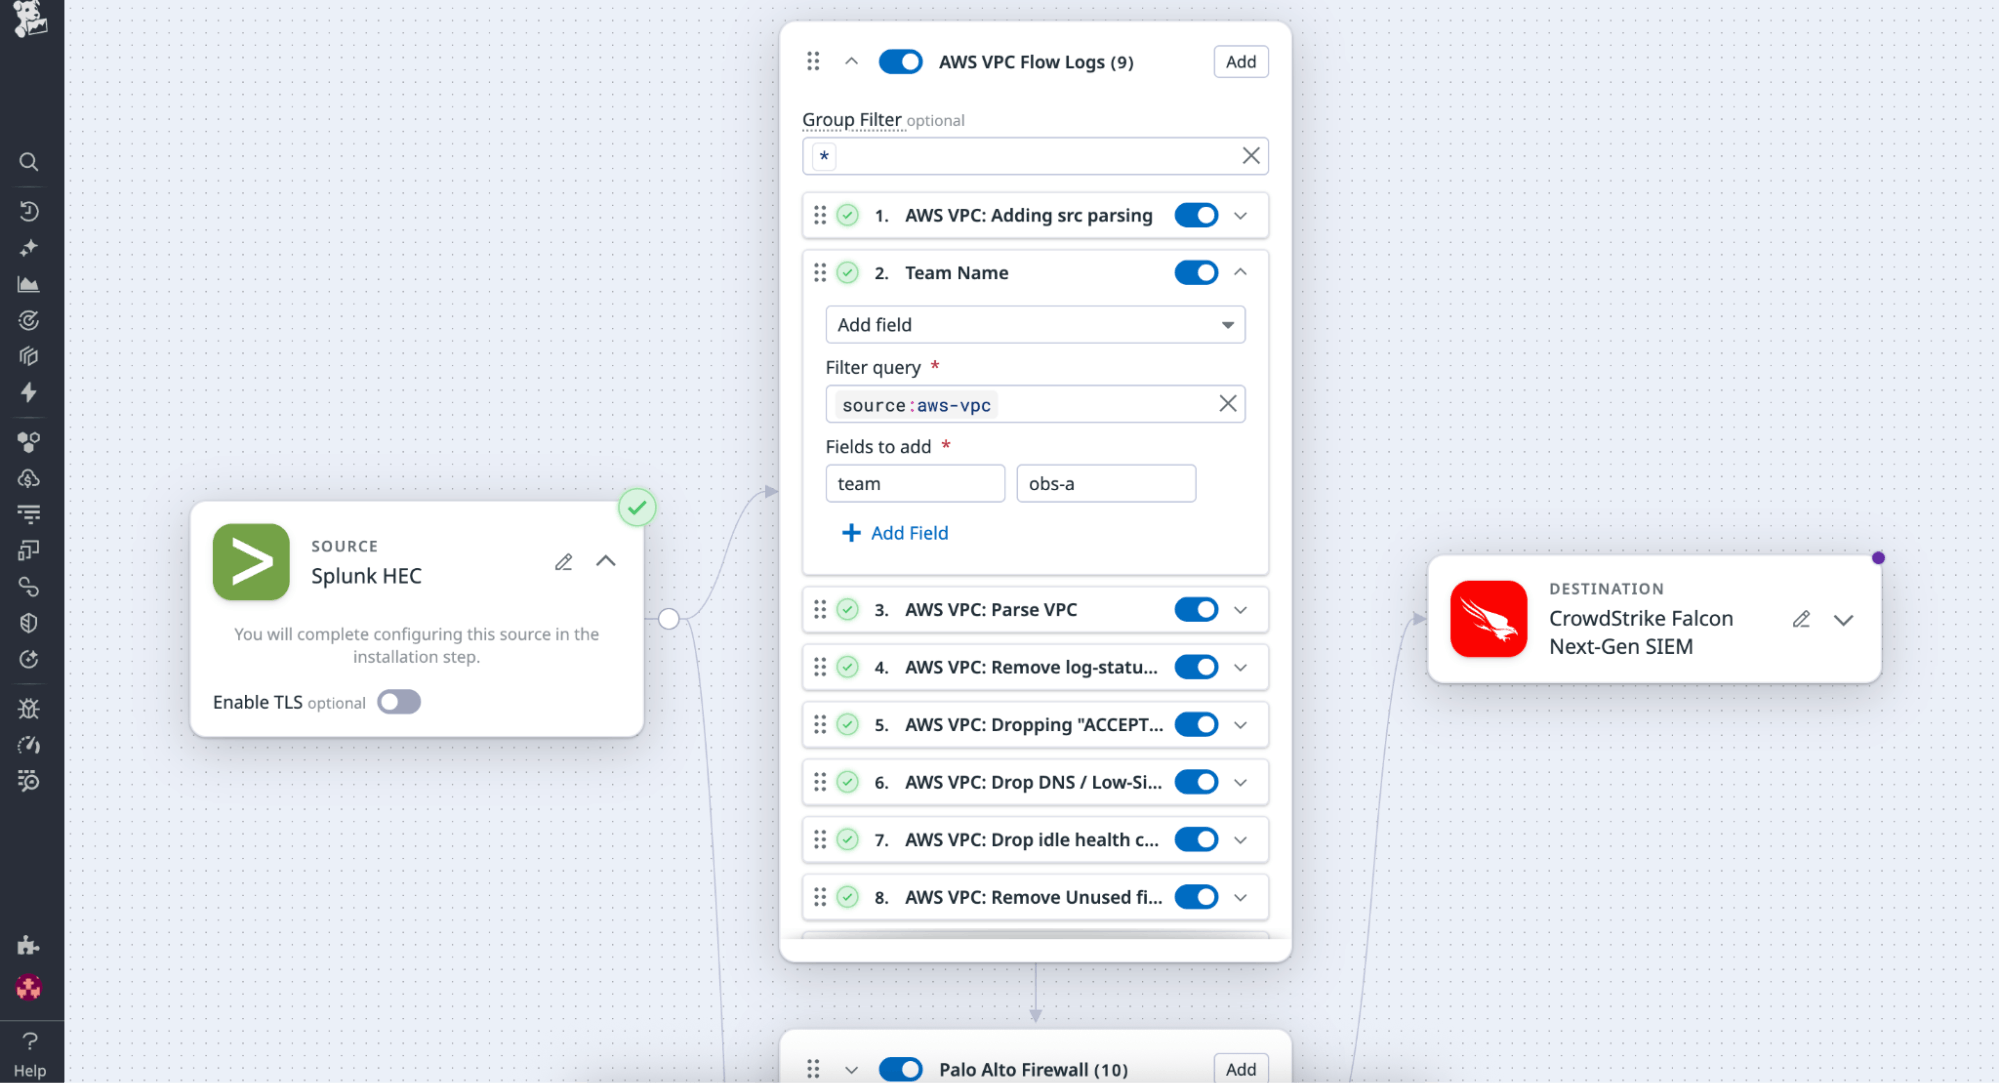Clear the source:aws-vpc filter query with X

(x=1228, y=404)
